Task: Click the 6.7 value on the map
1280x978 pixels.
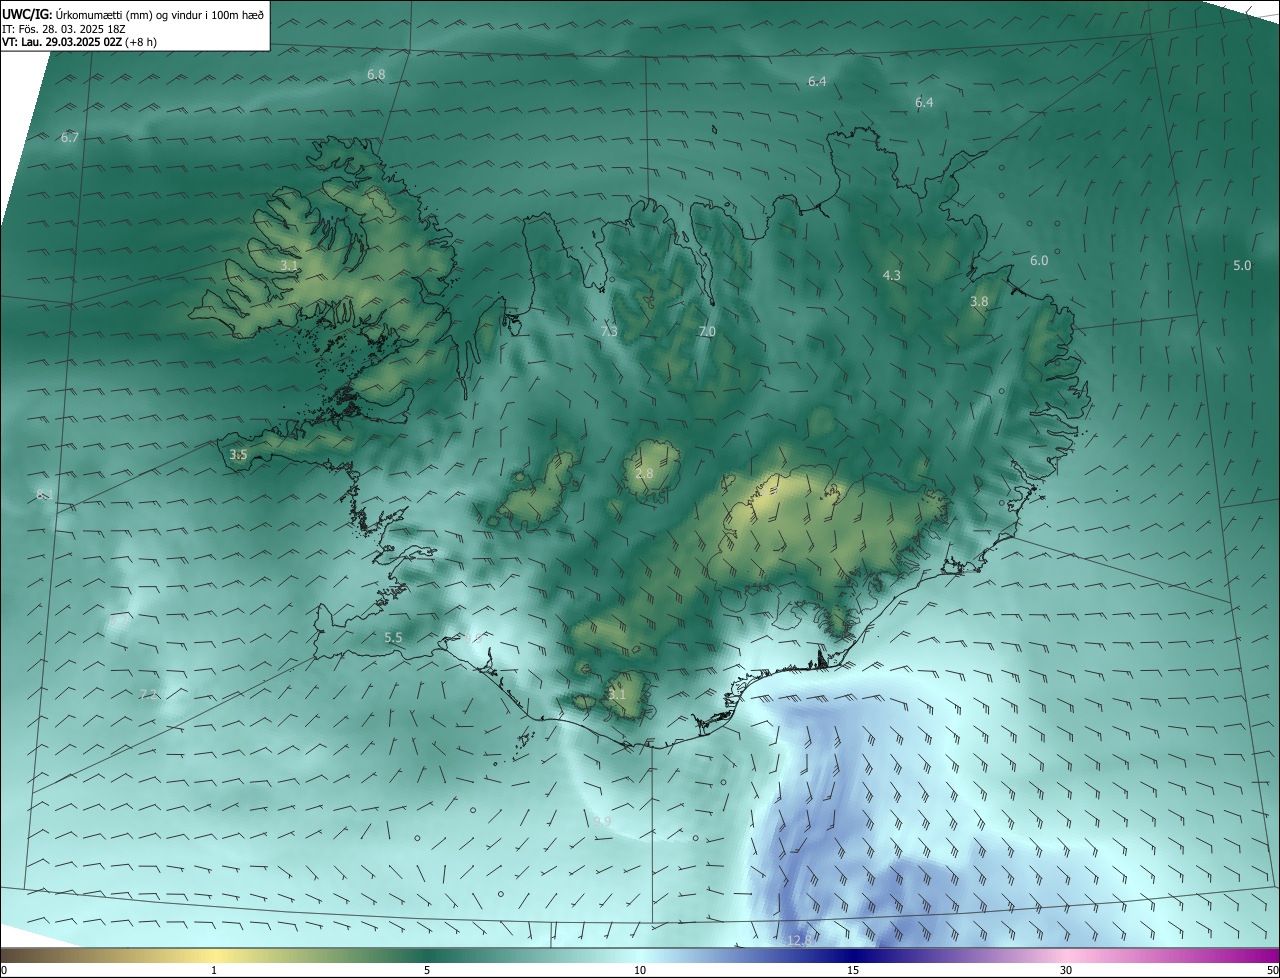Action: coord(69,137)
